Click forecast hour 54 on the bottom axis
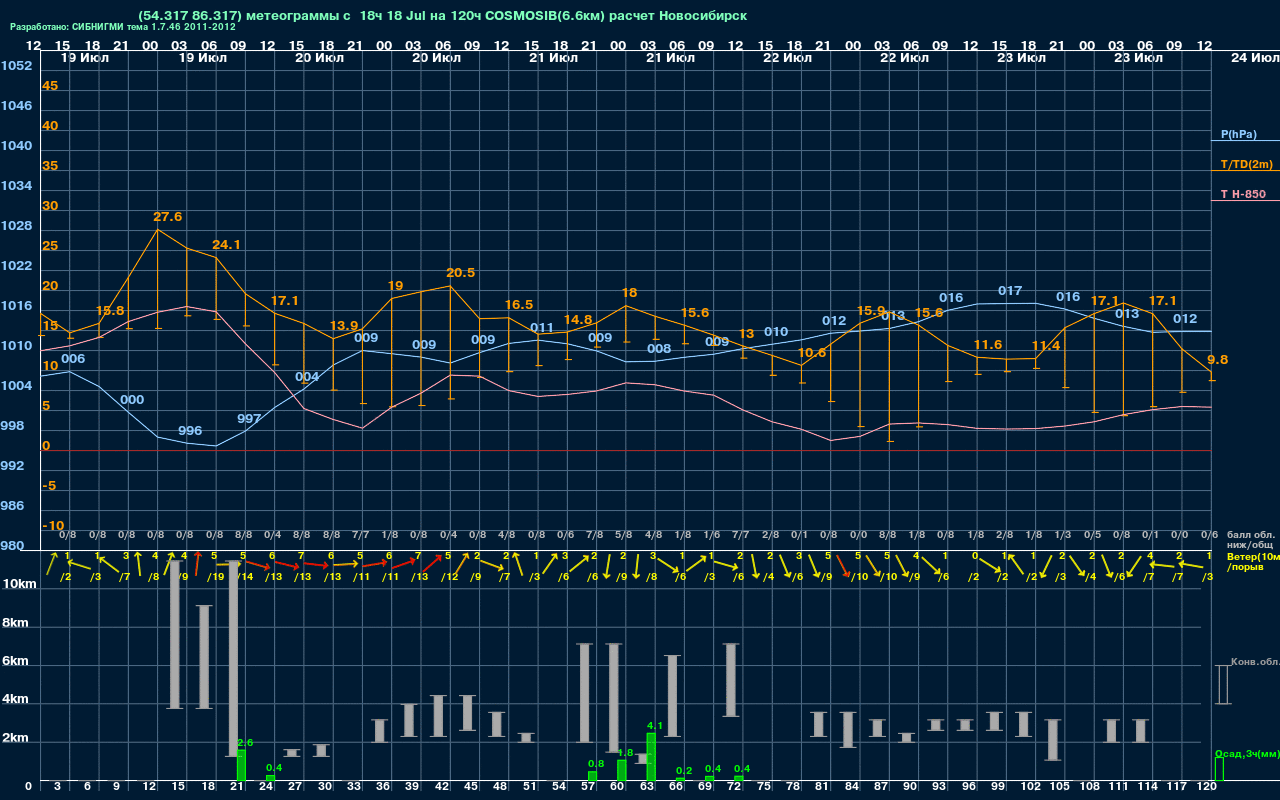1280x800 pixels. click(558, 787)
